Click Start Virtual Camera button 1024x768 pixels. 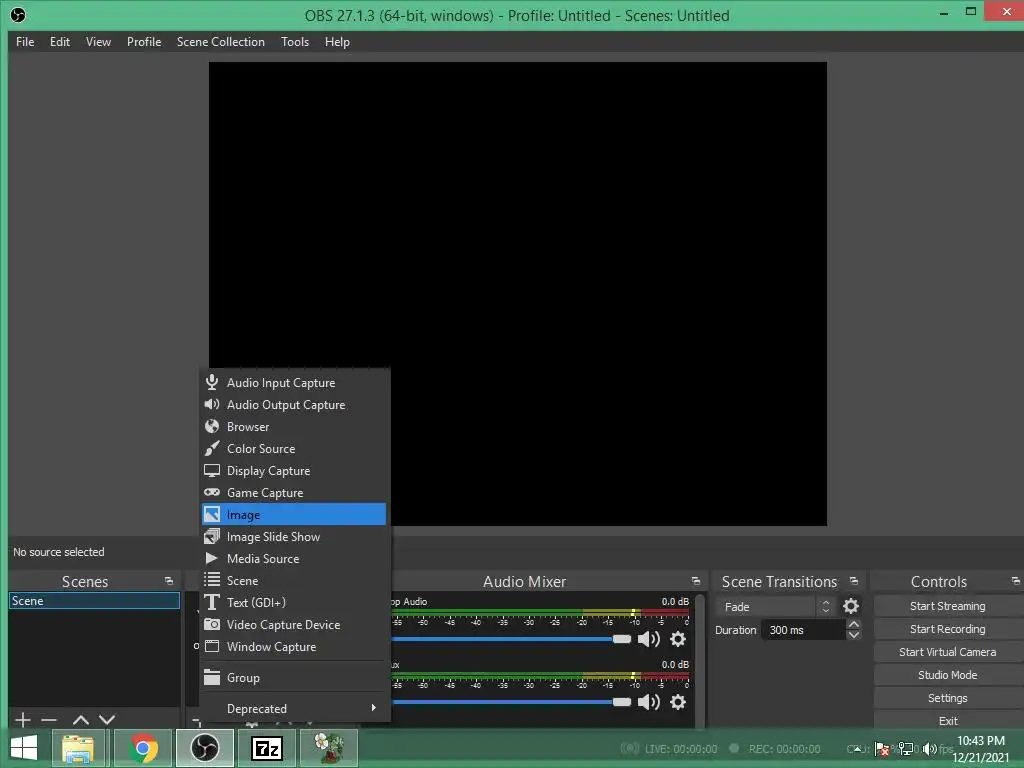[948, 652]
